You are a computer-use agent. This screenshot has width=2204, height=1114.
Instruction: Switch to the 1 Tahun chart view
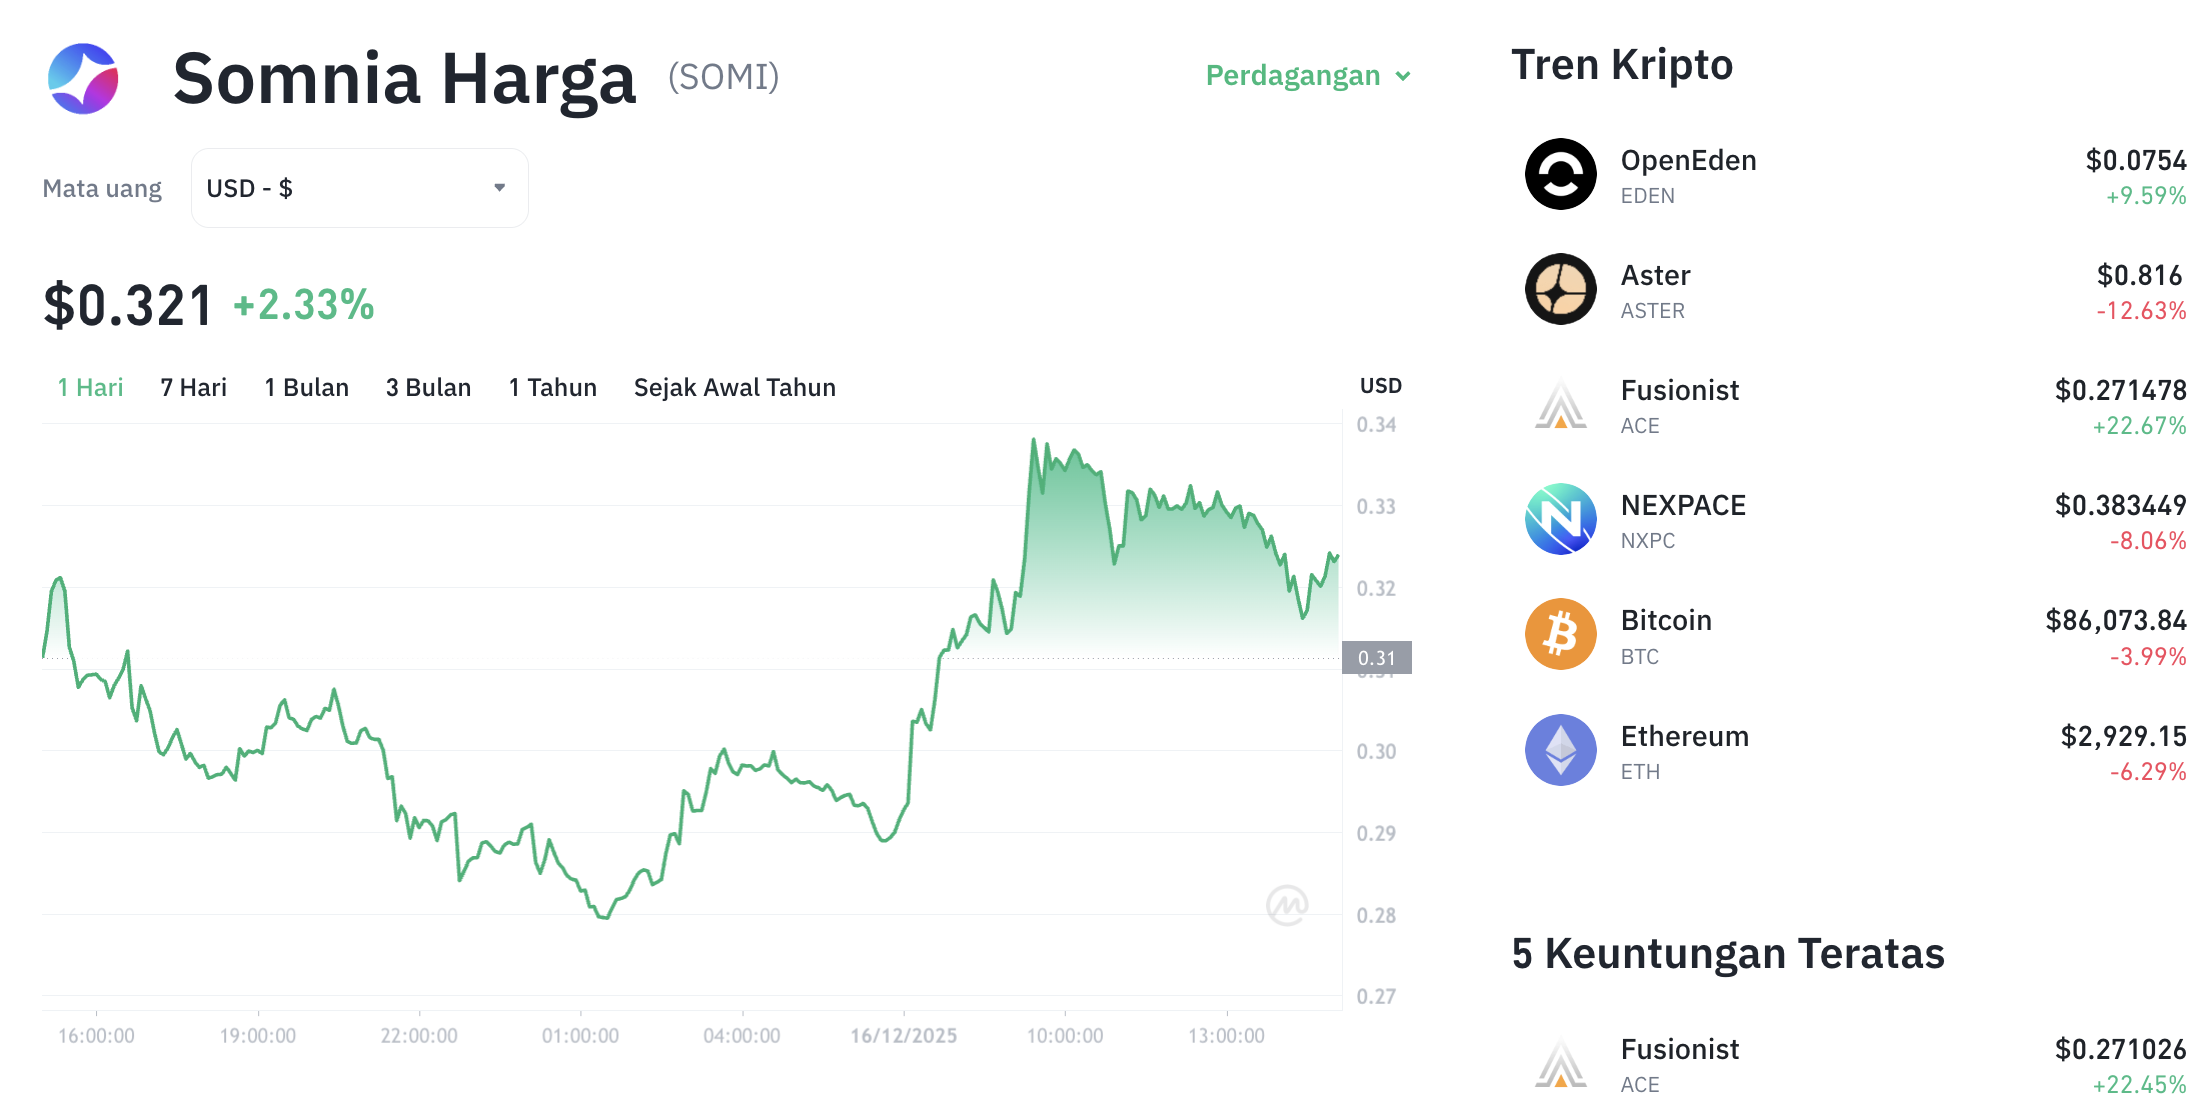552,387
